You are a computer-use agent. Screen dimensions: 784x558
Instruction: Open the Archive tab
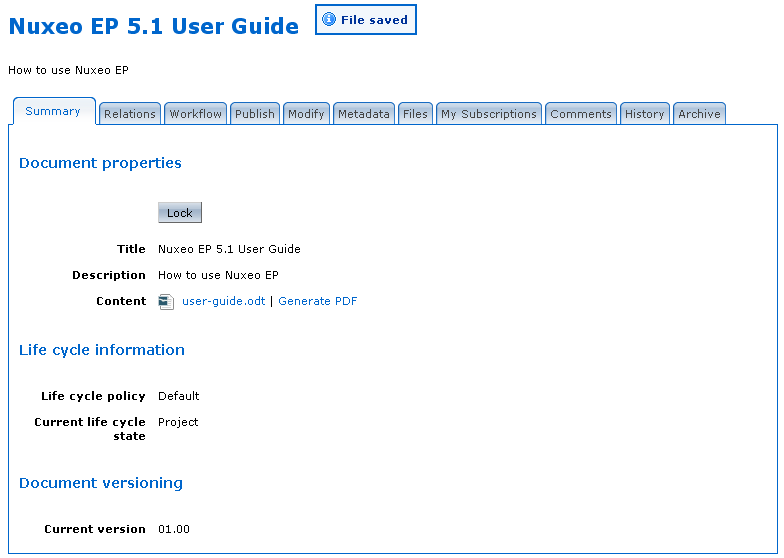pos(700,114)
